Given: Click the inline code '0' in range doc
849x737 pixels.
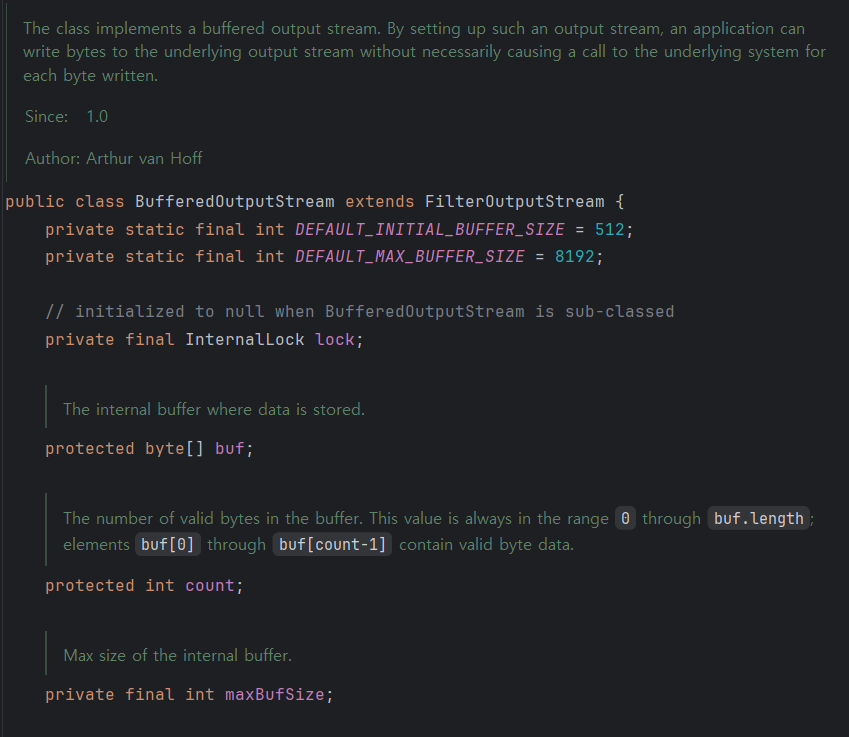Looking at the screenshot, I should pos(625,518).
